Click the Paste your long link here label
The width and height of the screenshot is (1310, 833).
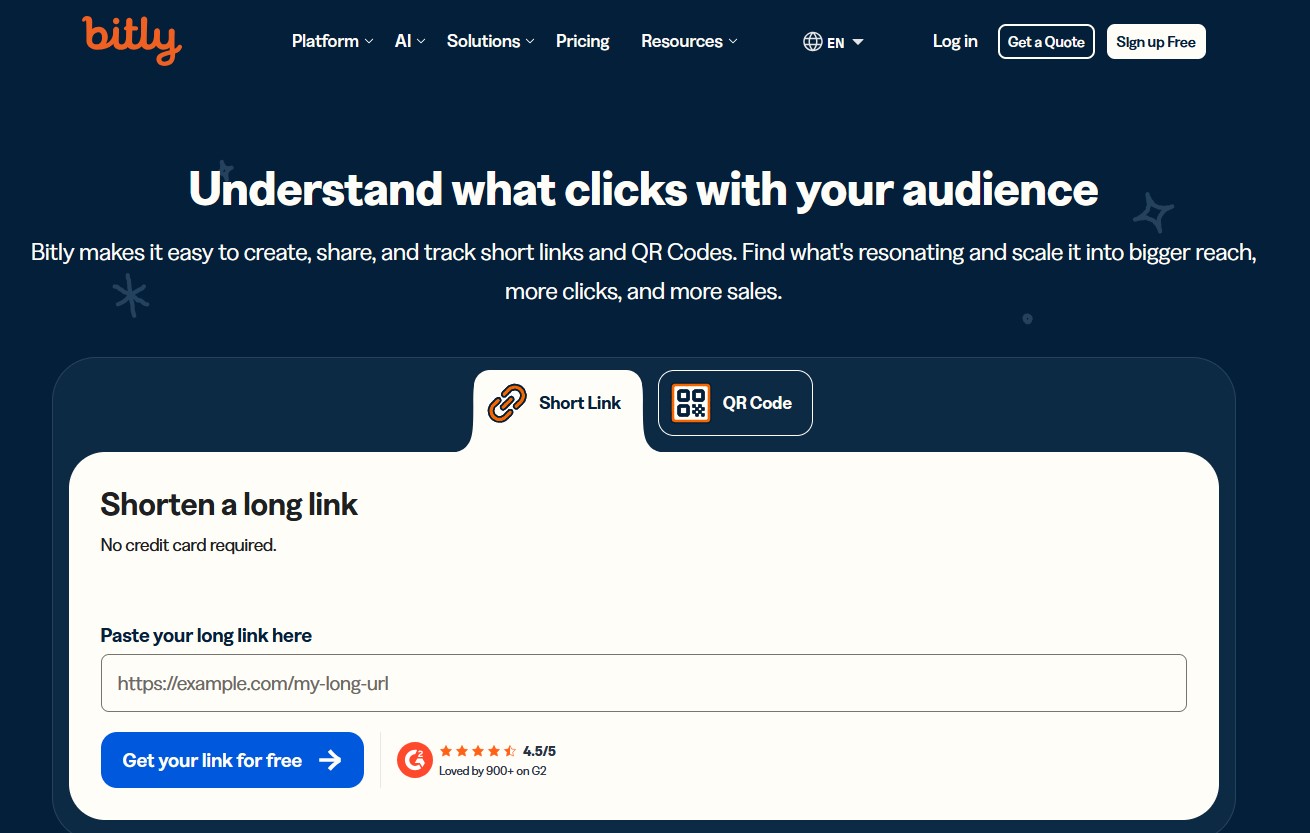click(x=206, y=635)
